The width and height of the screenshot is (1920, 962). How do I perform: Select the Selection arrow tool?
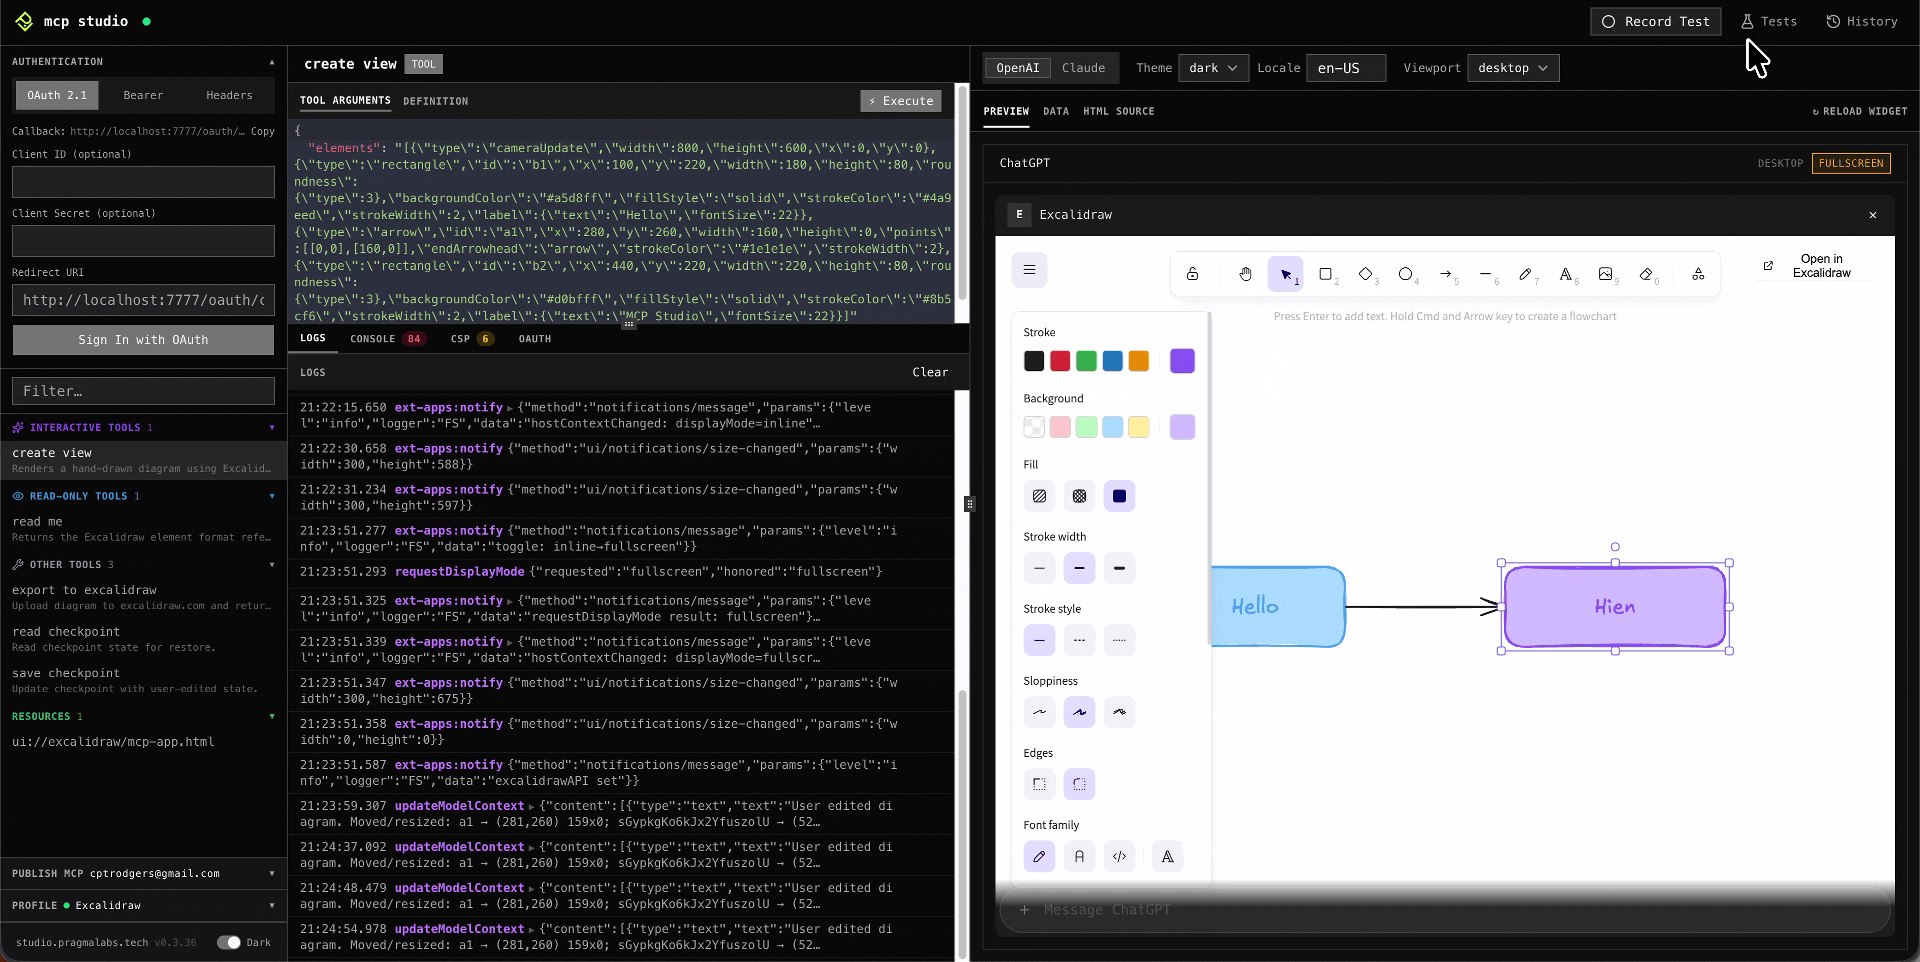tap(1285, 274)
